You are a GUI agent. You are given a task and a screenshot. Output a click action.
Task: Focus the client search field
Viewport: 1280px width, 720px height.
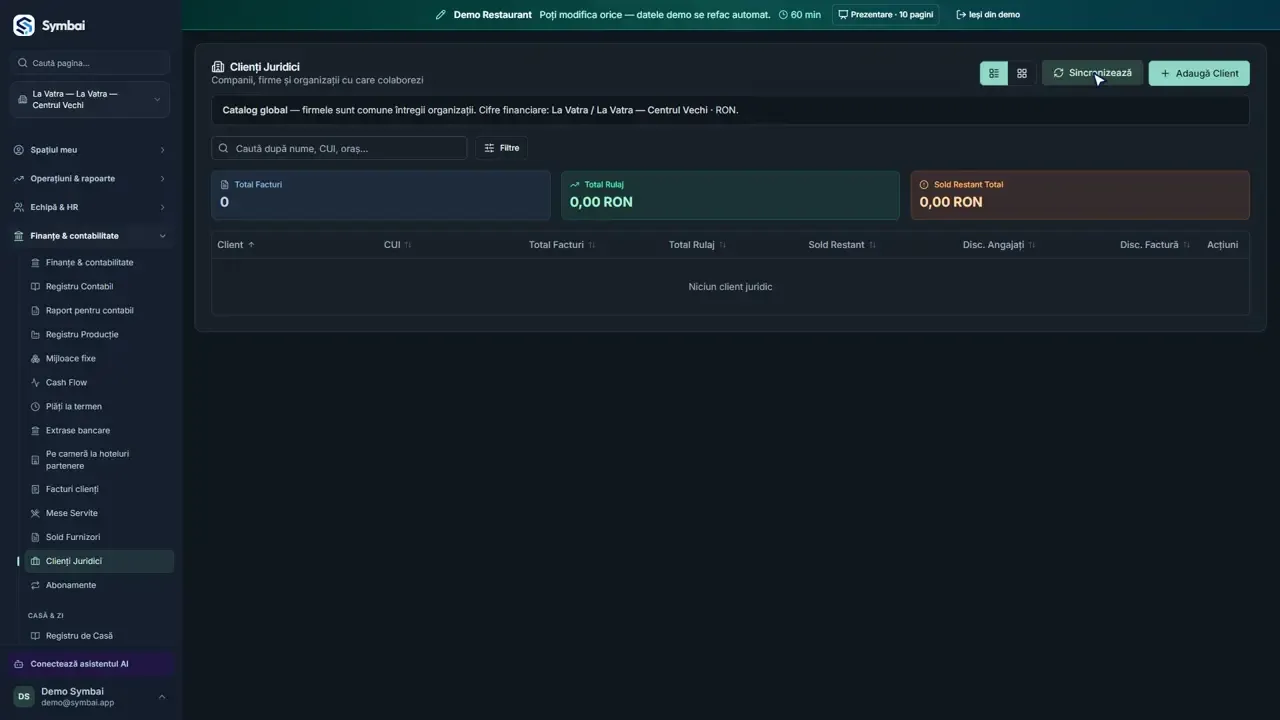click(339, 148)
